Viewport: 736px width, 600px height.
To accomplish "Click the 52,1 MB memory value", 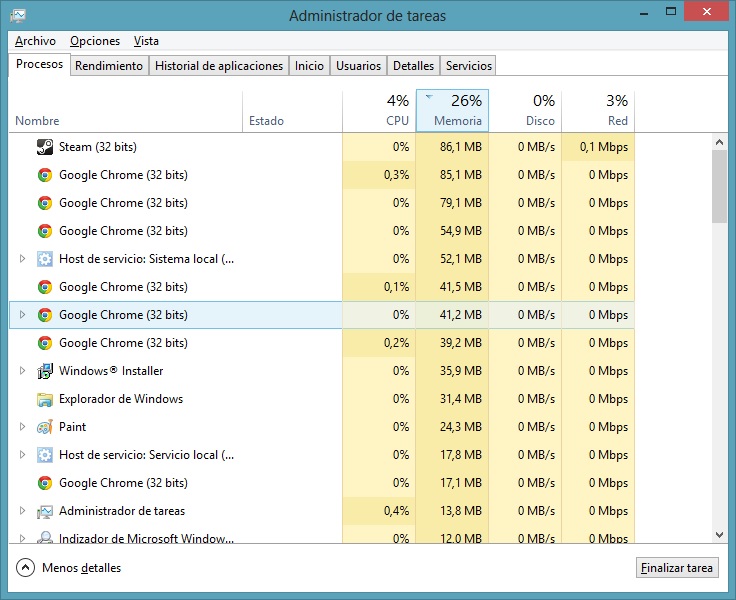I will (460, 259).
